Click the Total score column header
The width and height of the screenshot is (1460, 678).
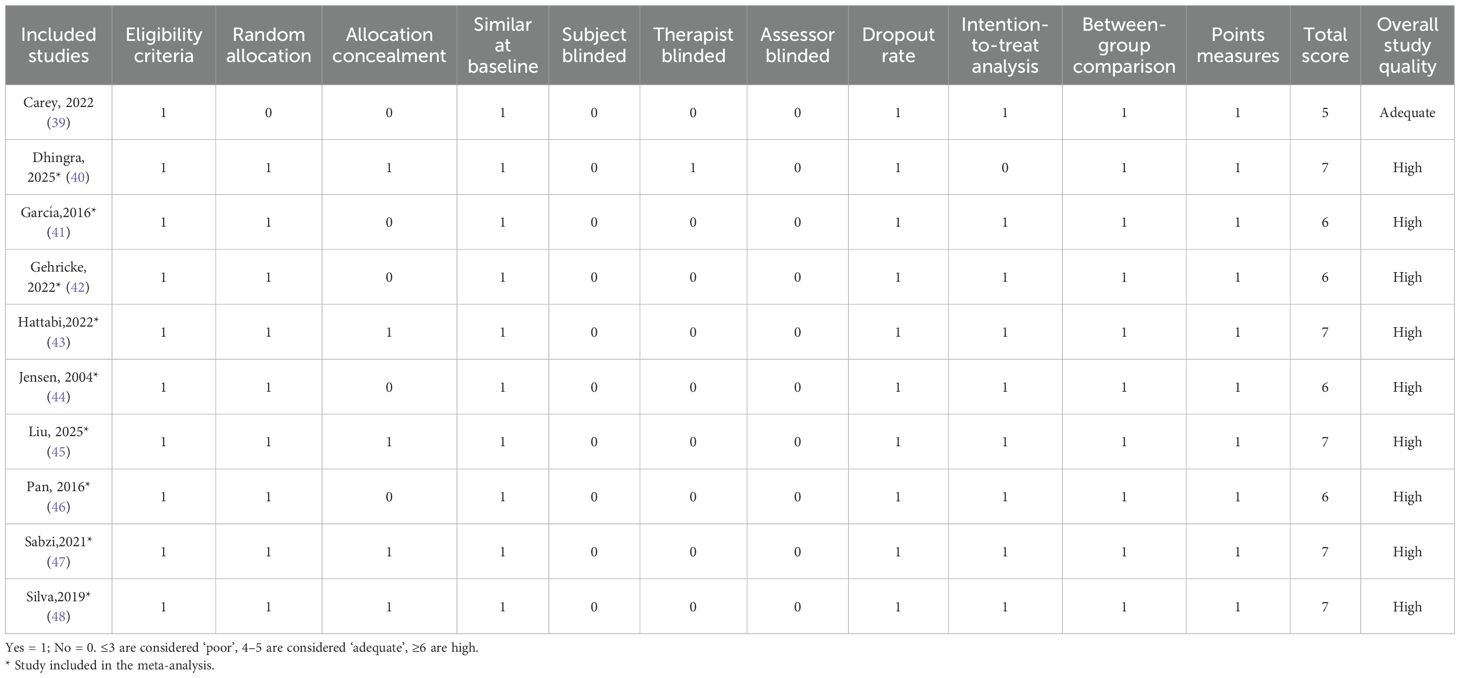click(1324, 45)
